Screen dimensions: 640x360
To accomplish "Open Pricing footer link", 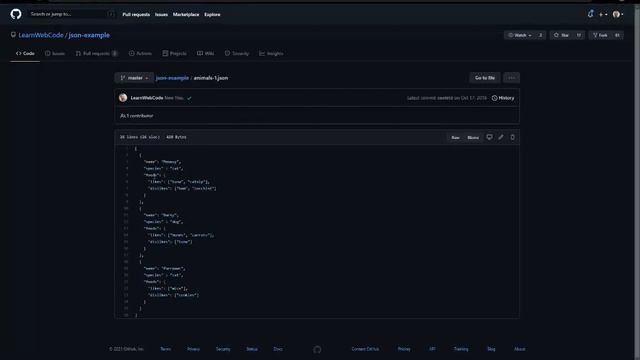I will point(404,349).
